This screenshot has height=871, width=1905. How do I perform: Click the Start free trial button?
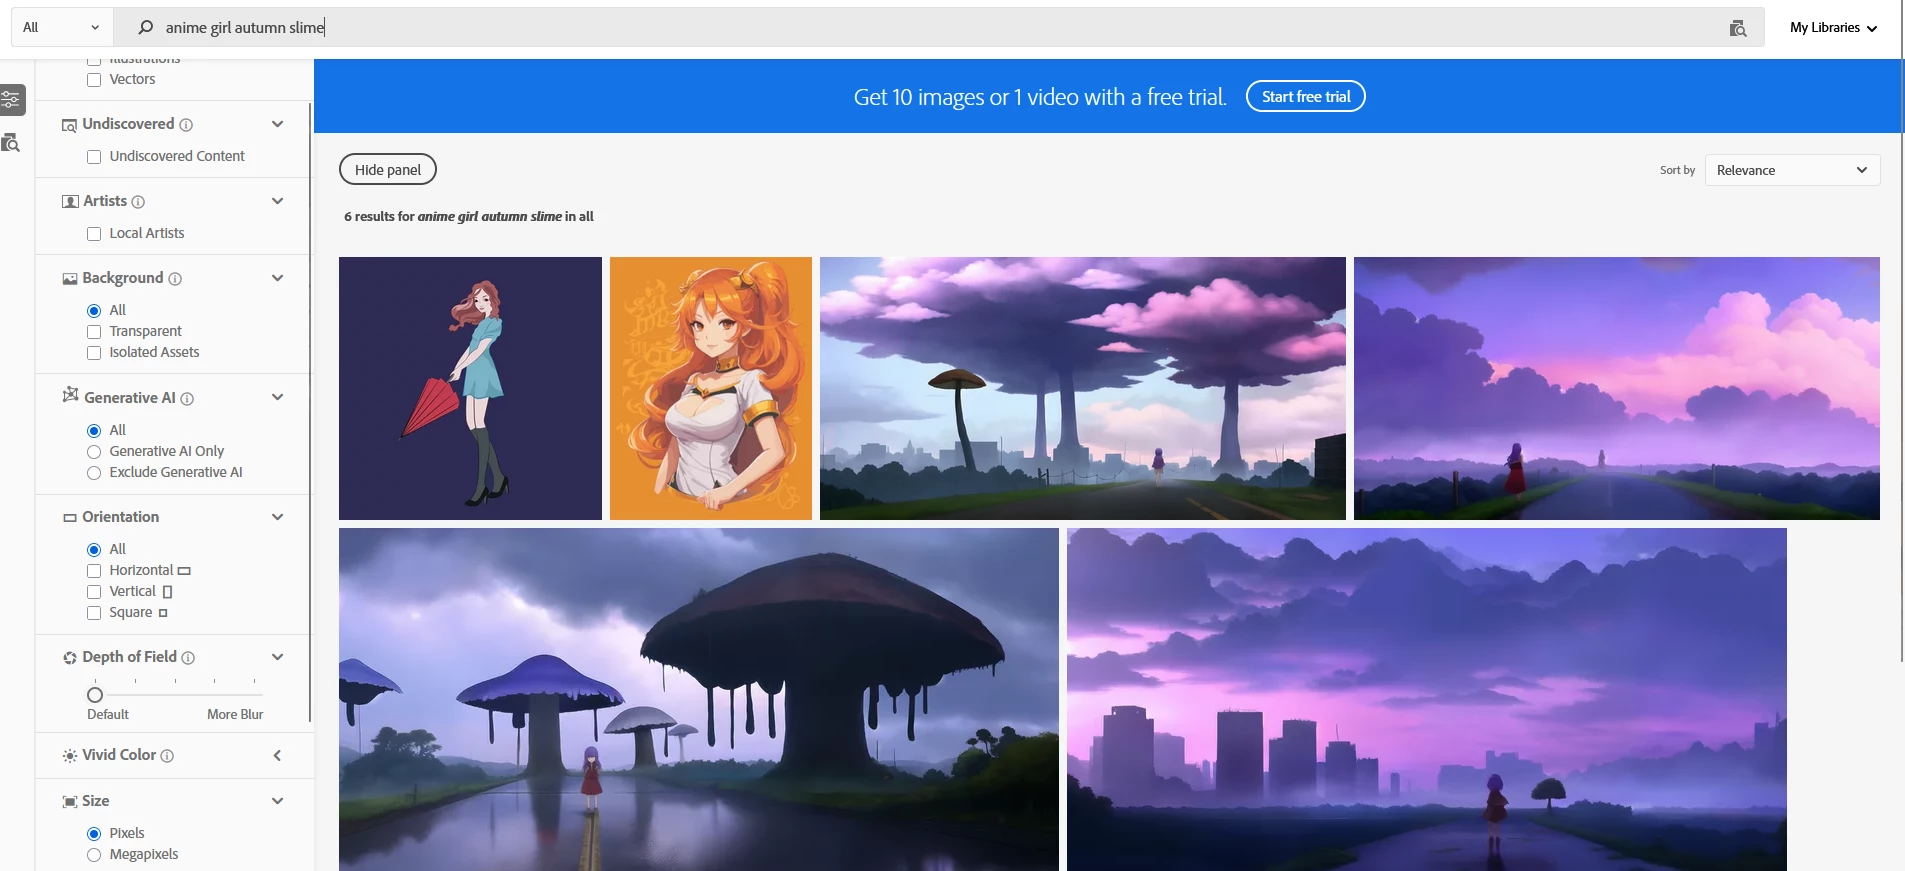pyautogui.click(x=1305, y=96)
